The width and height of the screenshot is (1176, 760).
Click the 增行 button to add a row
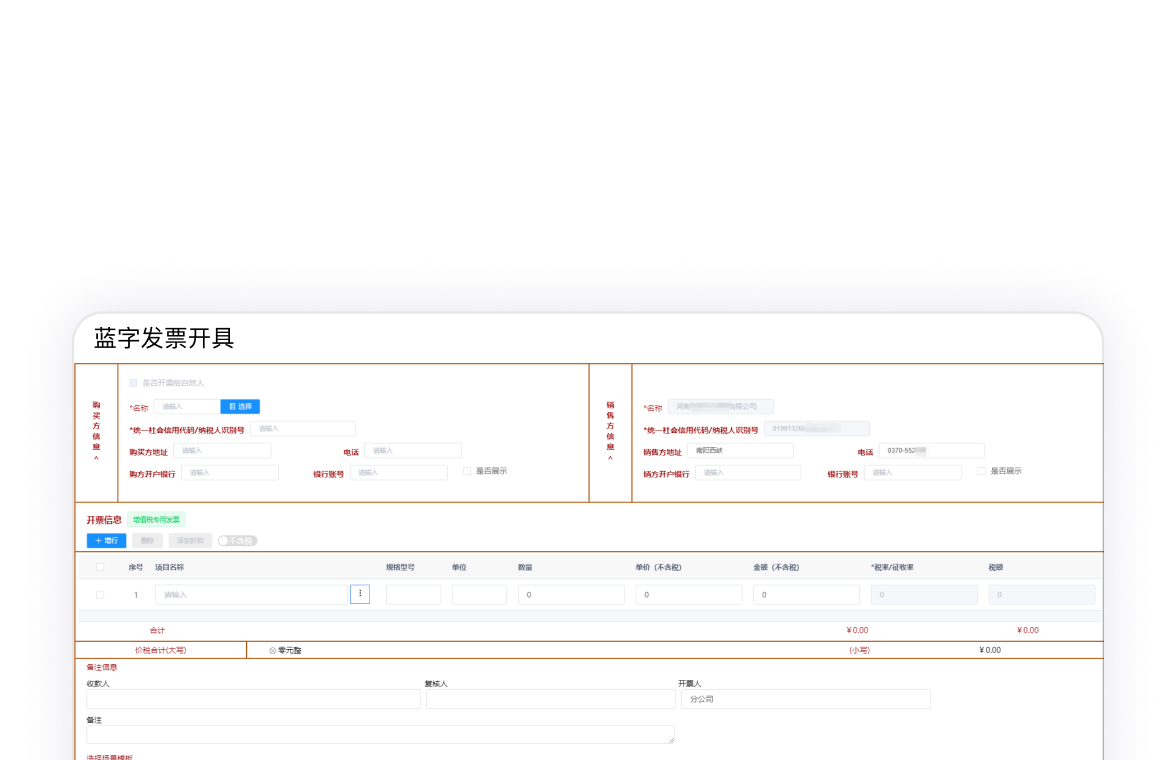[106, 540]
